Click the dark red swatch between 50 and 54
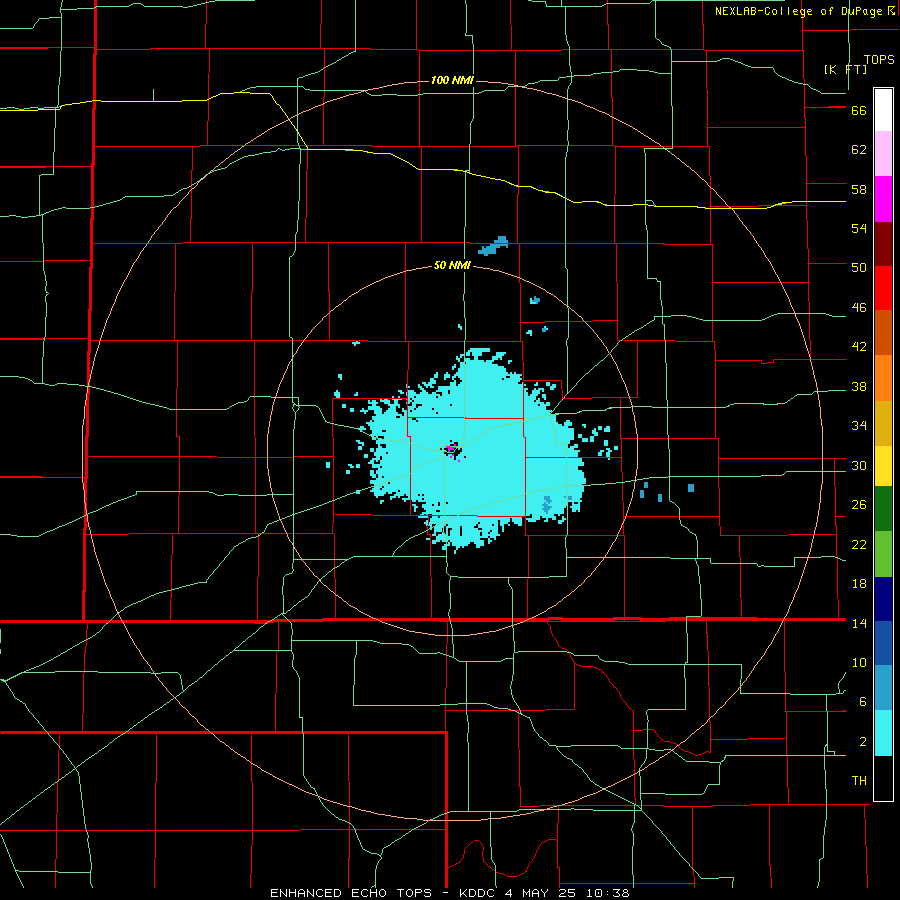This screenshot has width=900, height=900. click(883, 243)
